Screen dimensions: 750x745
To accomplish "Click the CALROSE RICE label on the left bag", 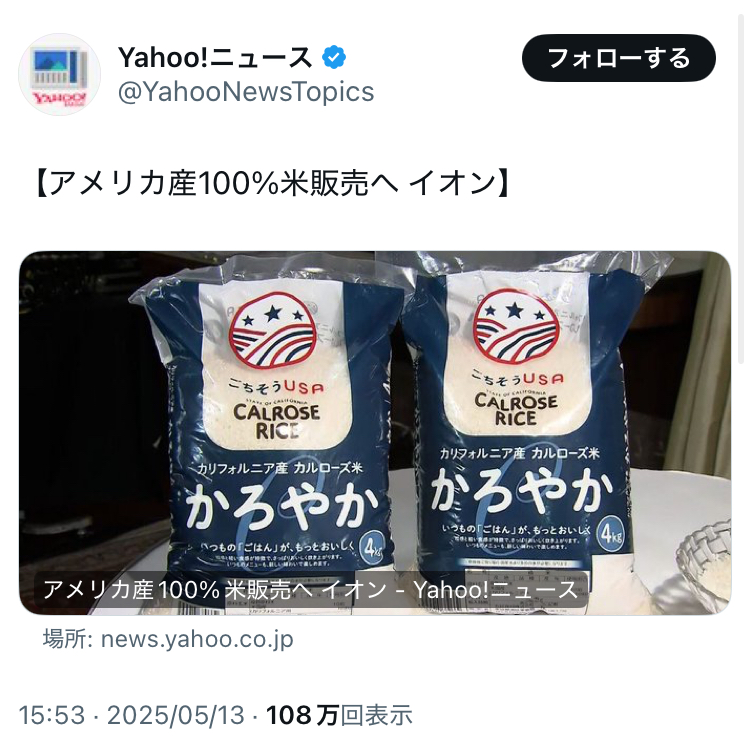I will [x=276, y=421].
